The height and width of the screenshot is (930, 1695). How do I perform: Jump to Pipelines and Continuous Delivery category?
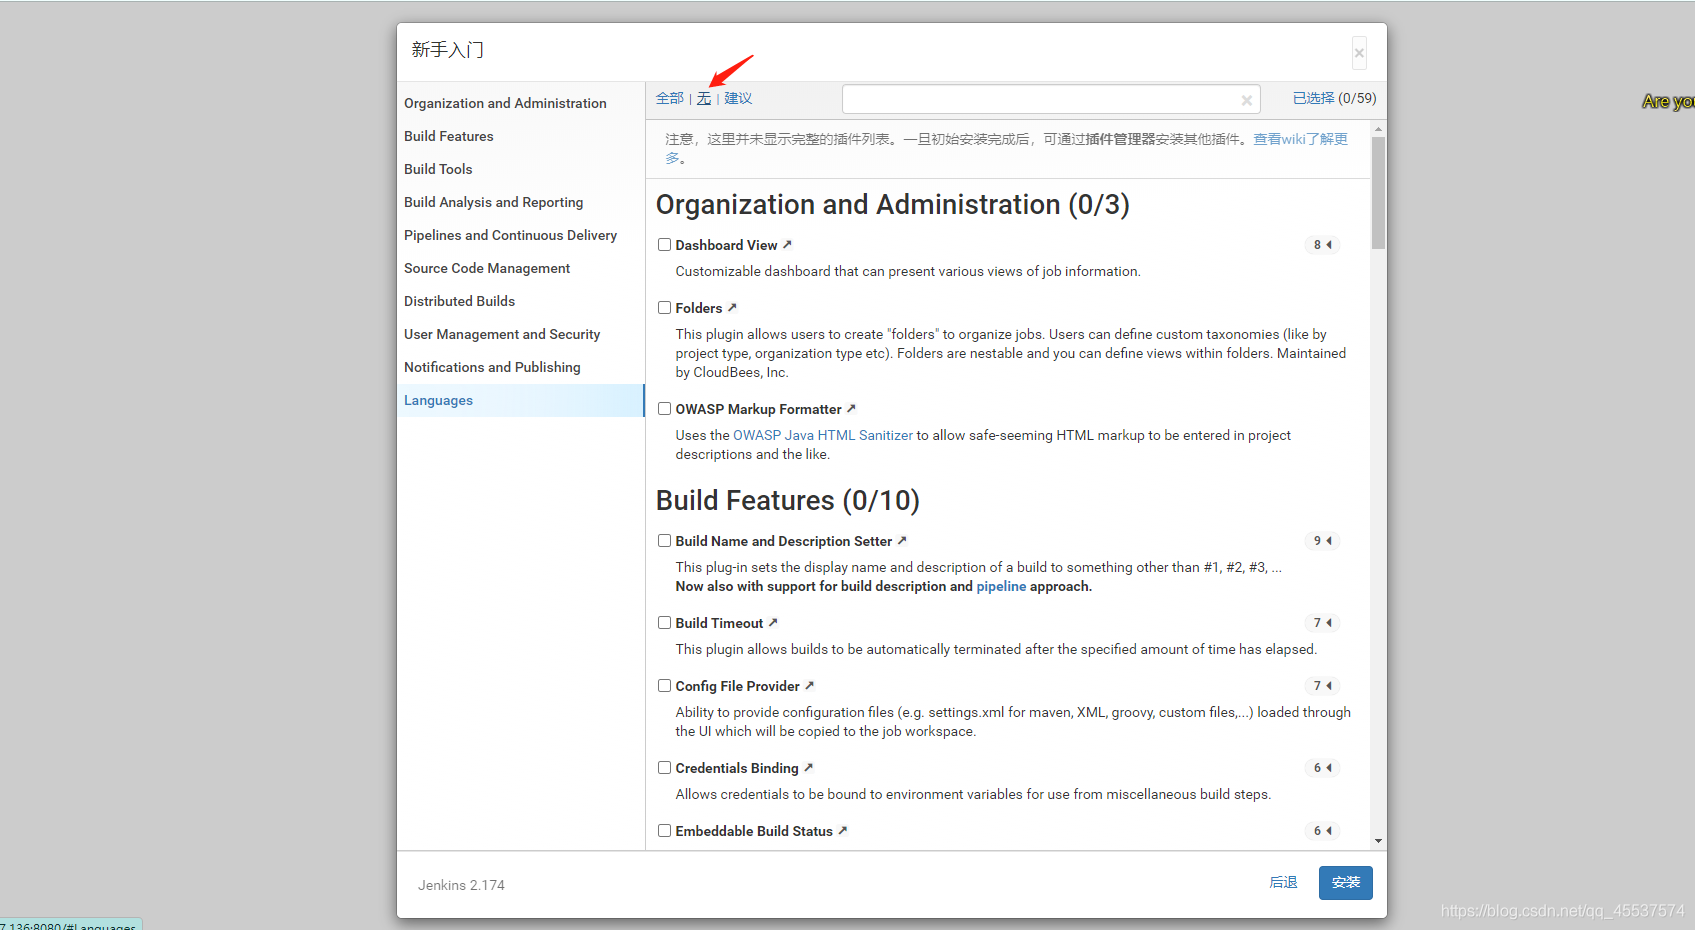click(520, 235)
